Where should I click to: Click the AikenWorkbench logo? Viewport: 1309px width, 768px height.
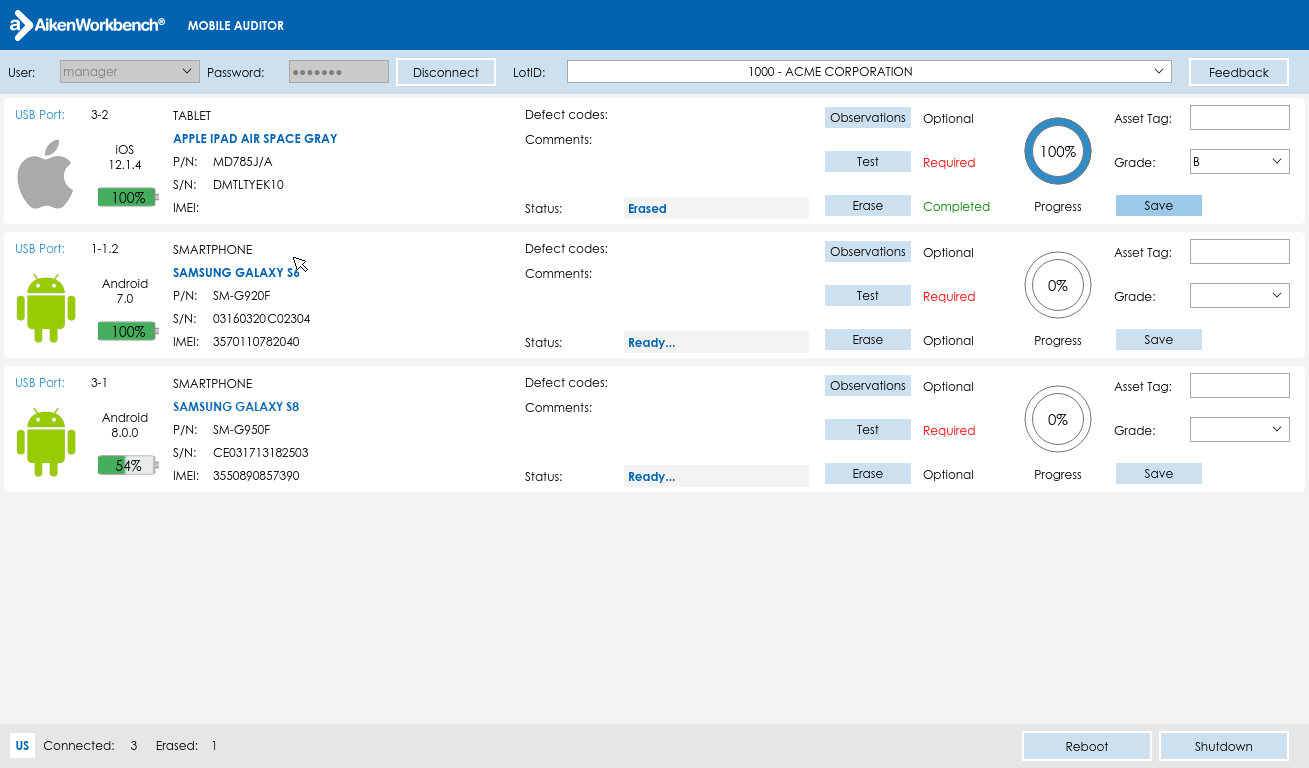[88, 25]
